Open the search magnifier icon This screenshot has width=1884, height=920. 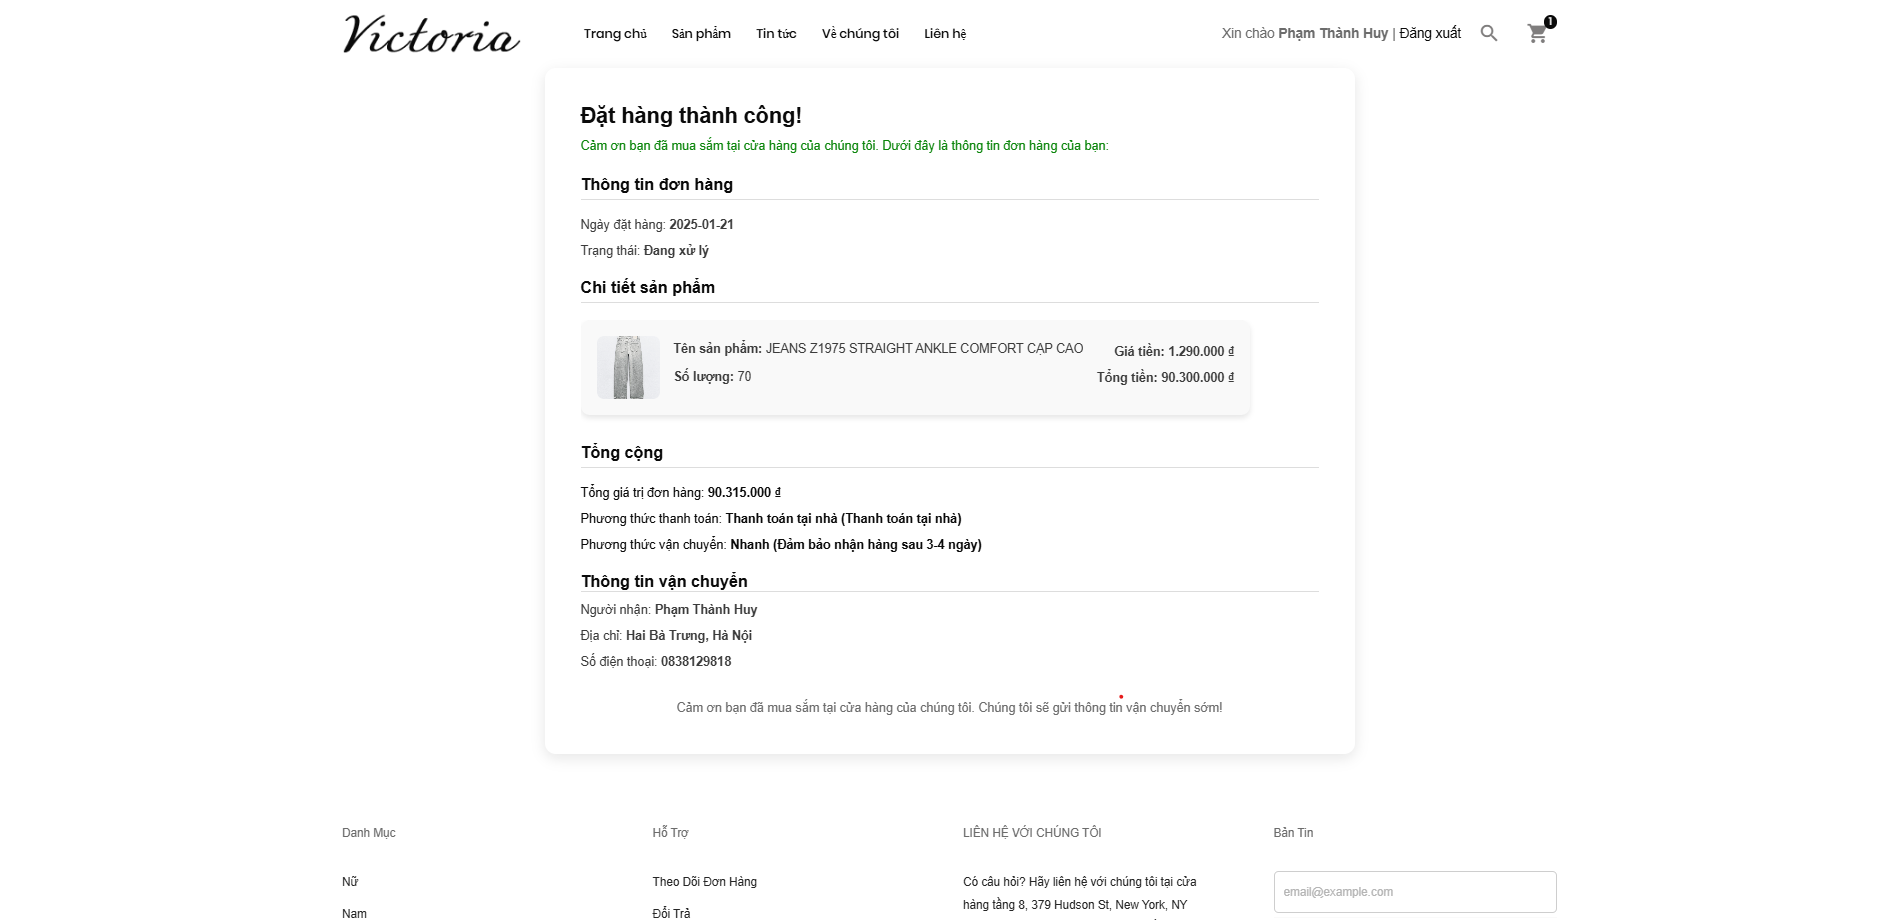[1489, 33]
